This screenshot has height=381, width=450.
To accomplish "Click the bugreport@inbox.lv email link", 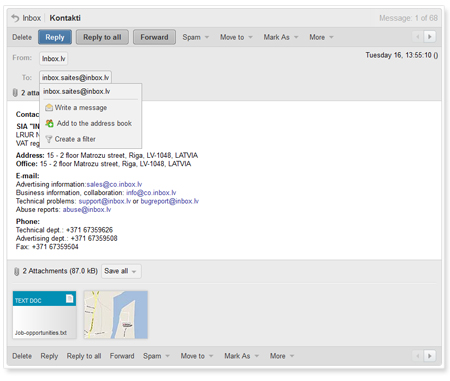I will [x=169, y=201].
